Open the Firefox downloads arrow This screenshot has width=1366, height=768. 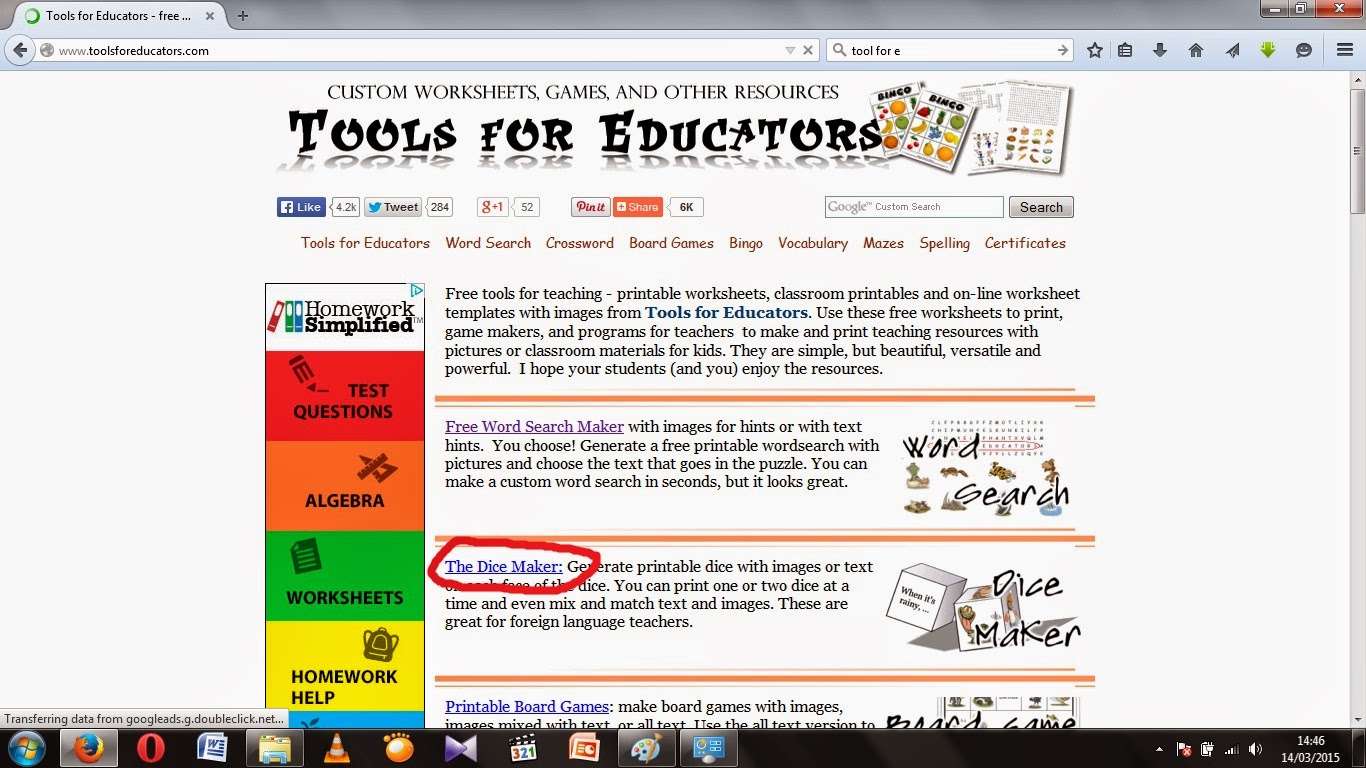[x=1160, y=50]
